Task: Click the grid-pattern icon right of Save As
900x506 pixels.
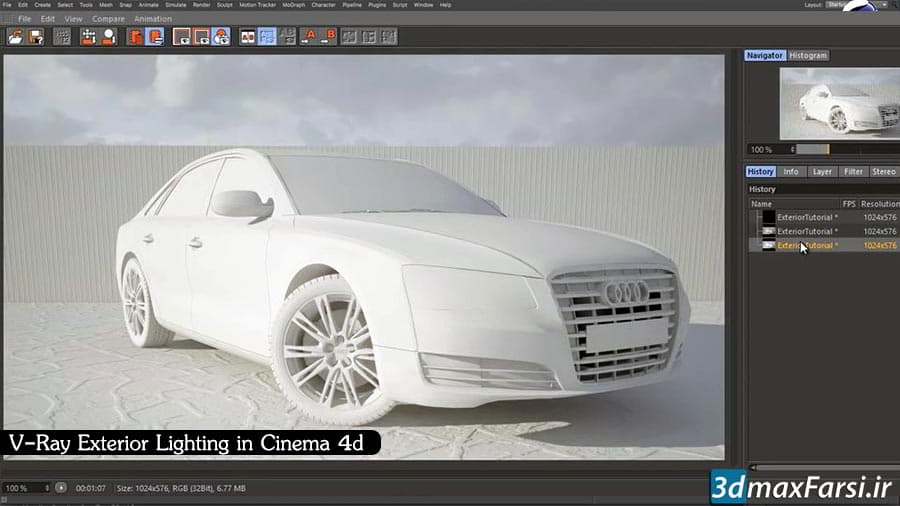Action: [61, 37]
